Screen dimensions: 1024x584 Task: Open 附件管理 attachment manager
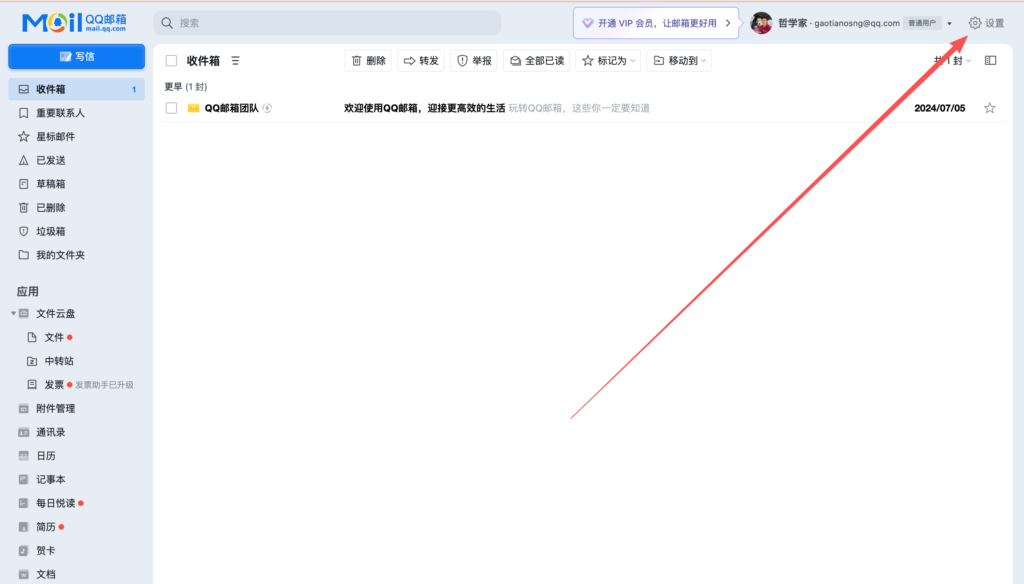coord(55,408)
